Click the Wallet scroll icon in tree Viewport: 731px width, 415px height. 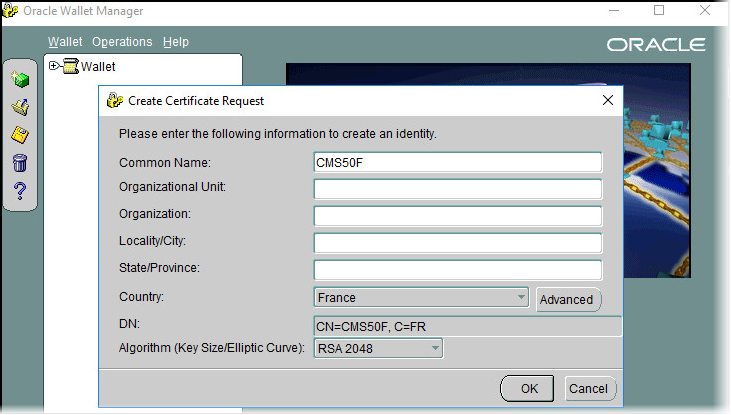point(71,67)
